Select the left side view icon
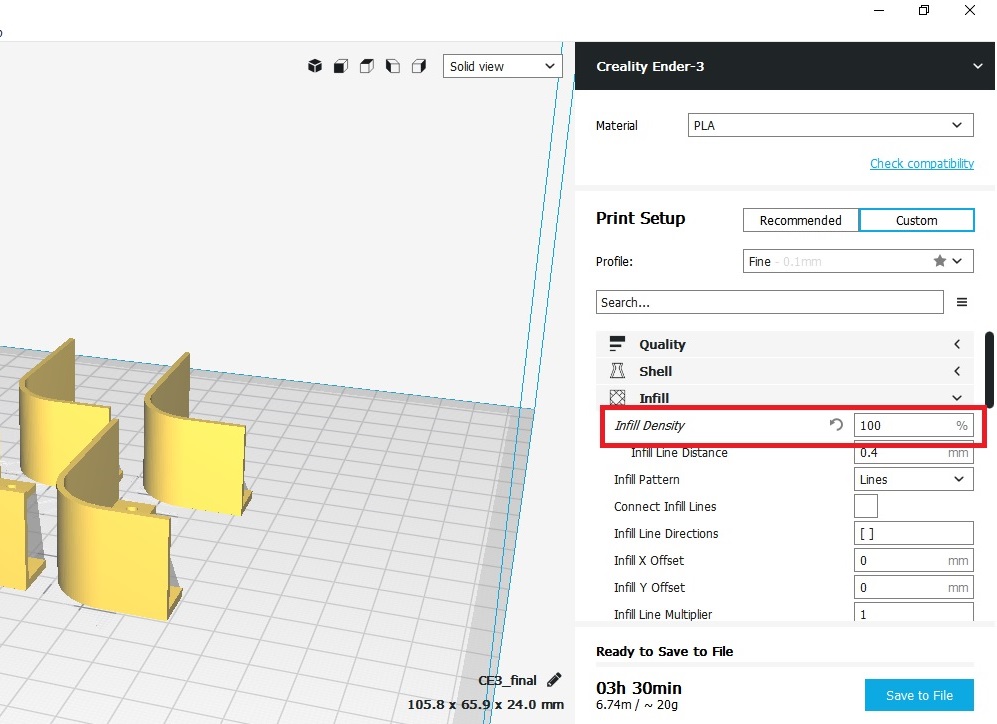Image resolution: width=997 pixels, height=724 pixels. click(393, 65)
